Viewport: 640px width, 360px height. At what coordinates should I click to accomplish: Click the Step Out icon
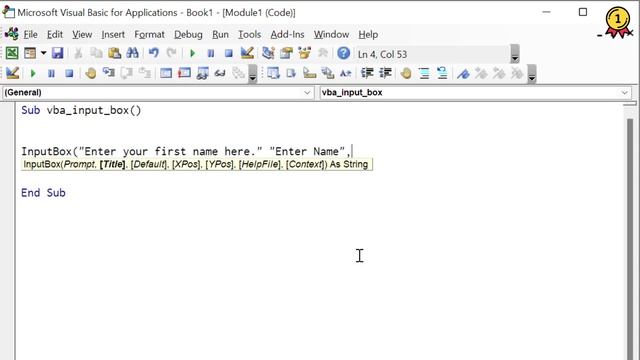(144, 73)
